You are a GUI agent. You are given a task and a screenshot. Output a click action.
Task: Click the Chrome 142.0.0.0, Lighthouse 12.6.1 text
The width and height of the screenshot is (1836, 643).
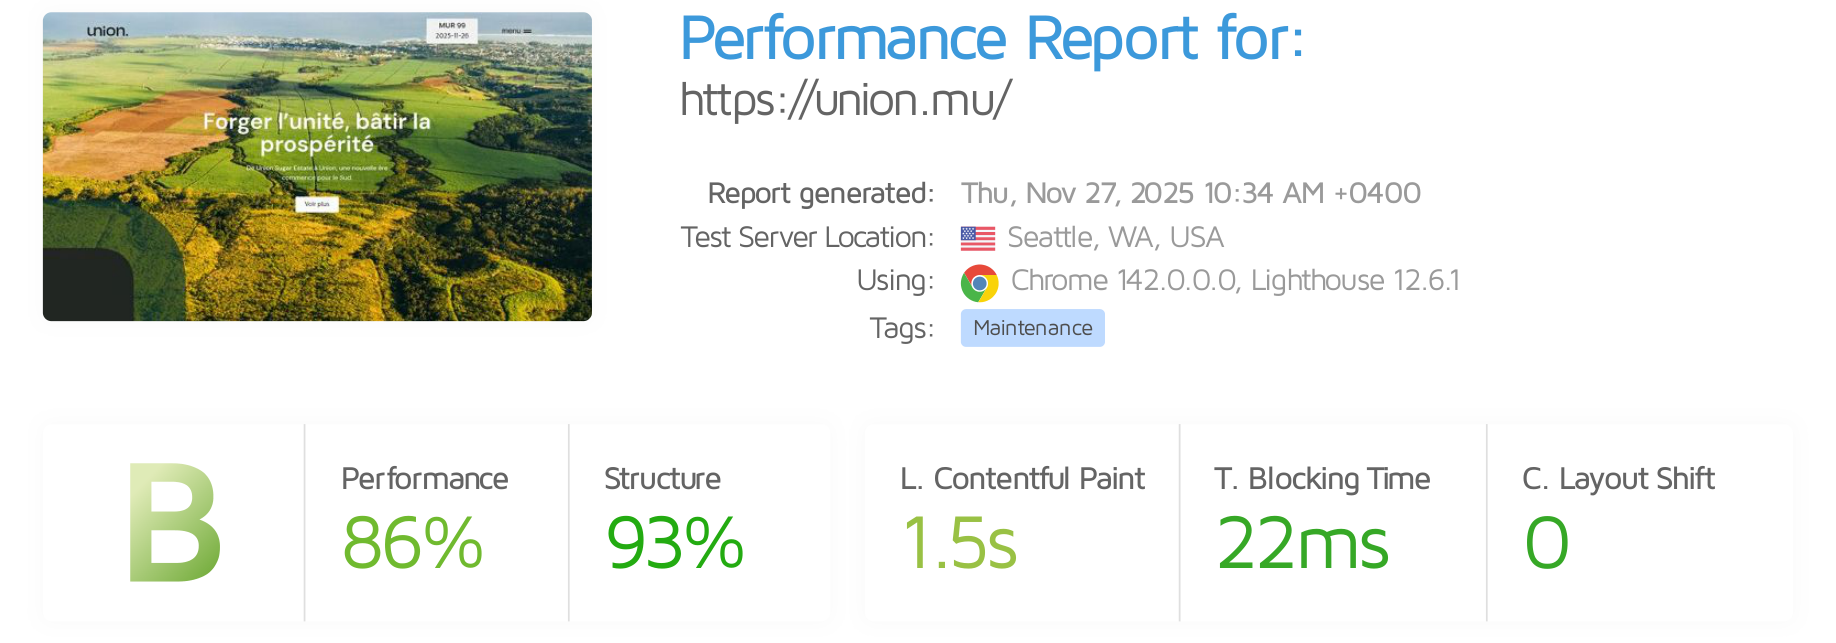pos(1235,281)
